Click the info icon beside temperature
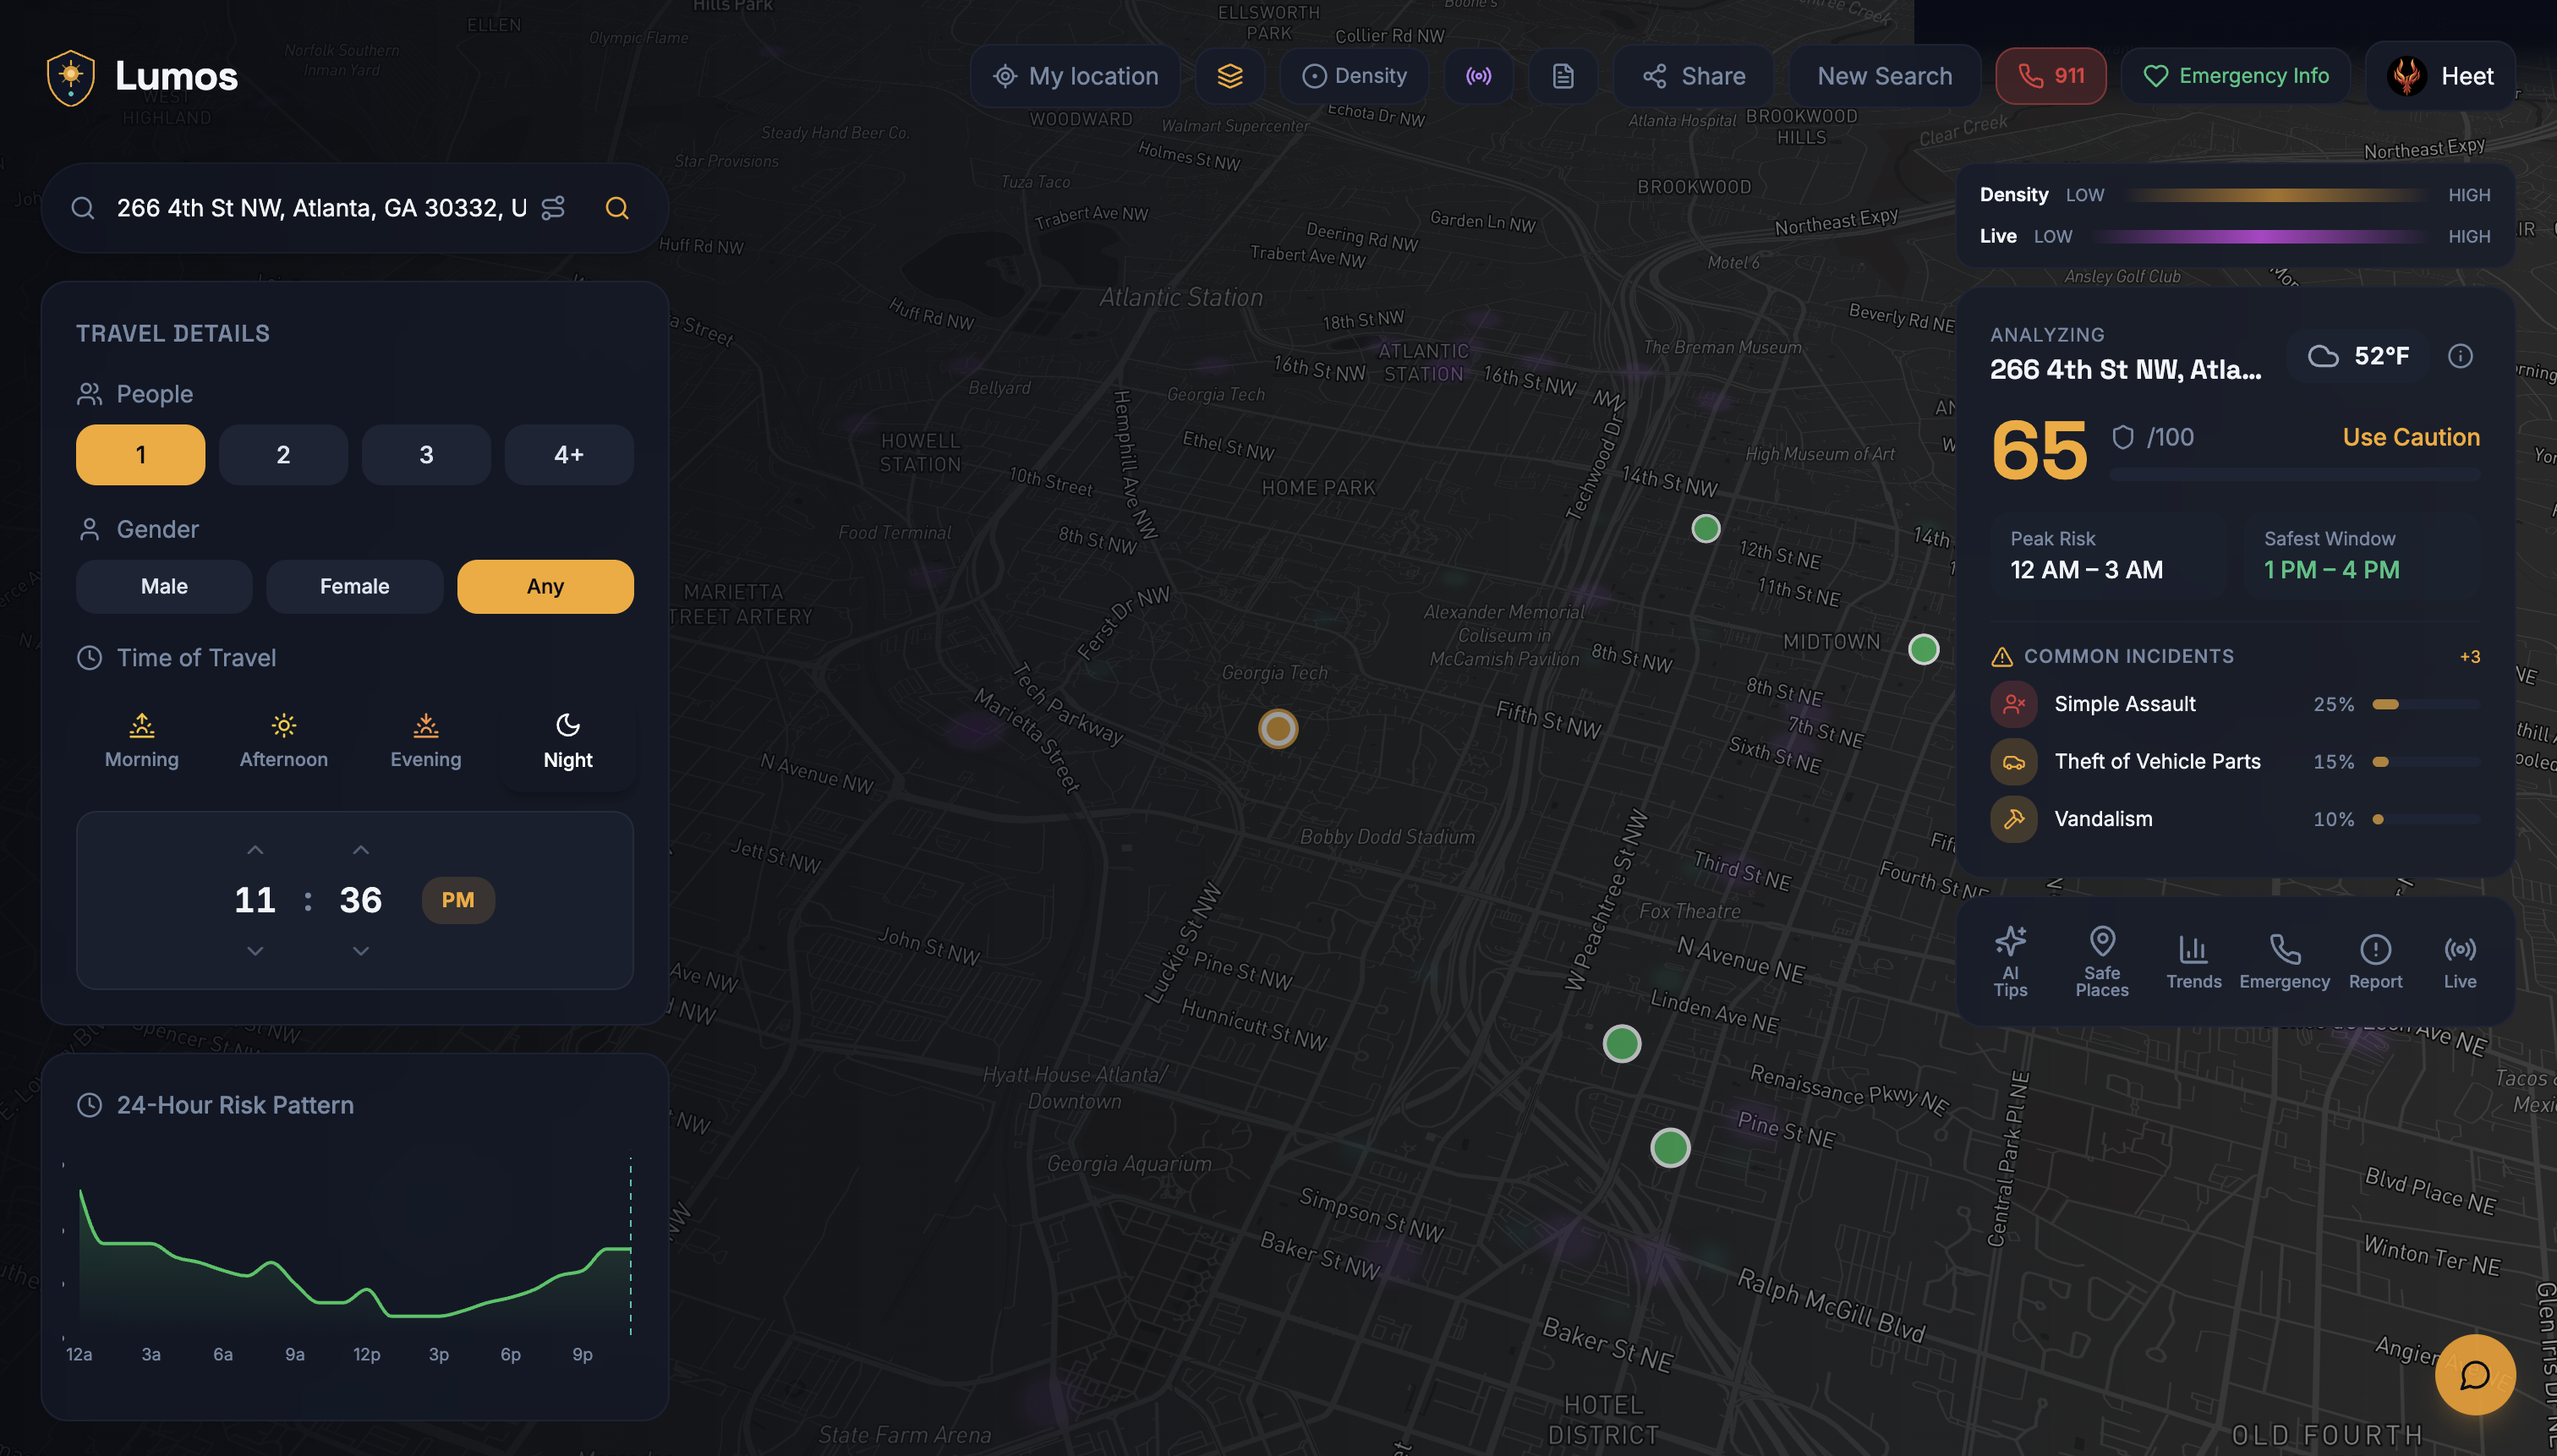2557x1456 pixels. 2460,356
